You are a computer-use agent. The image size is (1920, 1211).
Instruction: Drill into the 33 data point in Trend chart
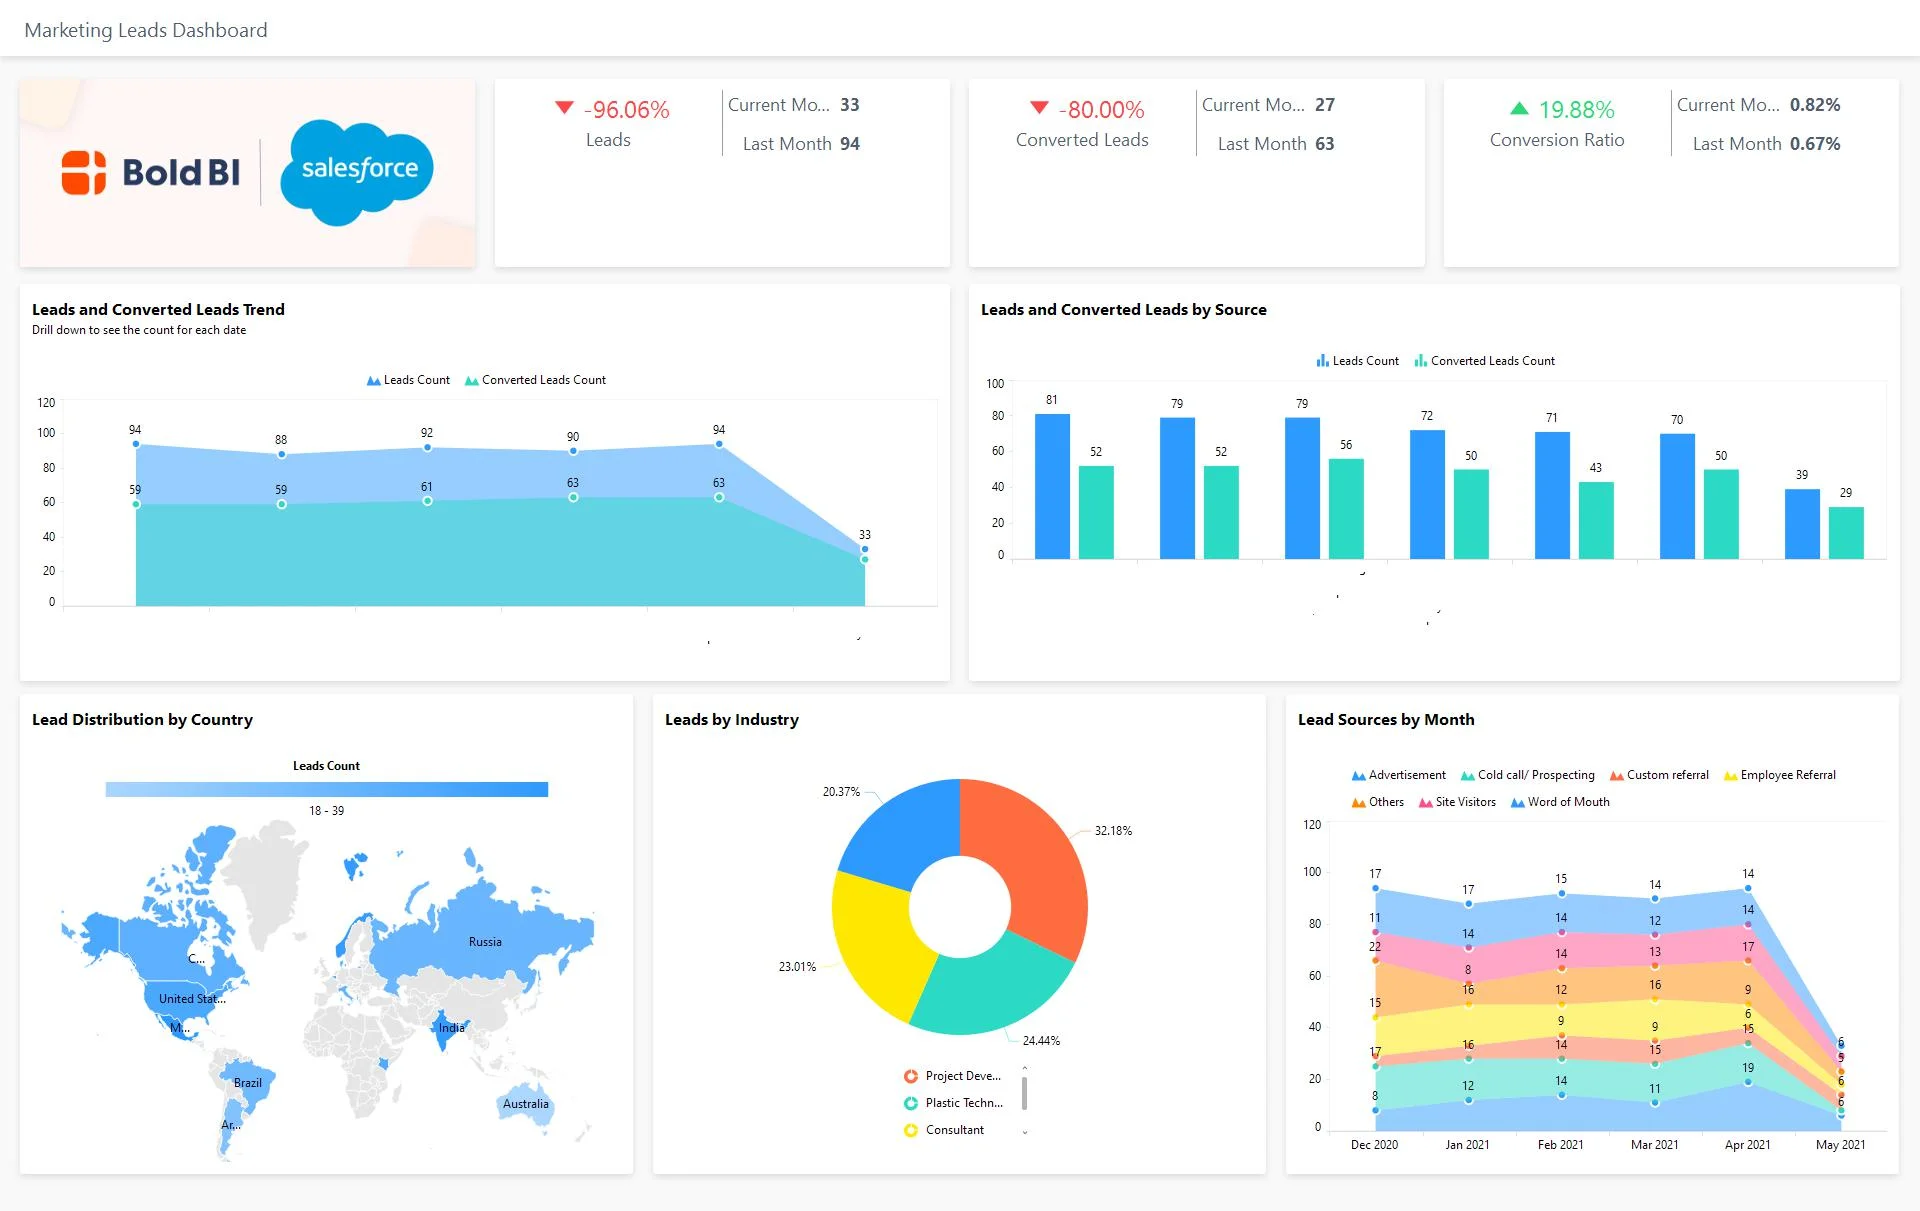point(865,549)
